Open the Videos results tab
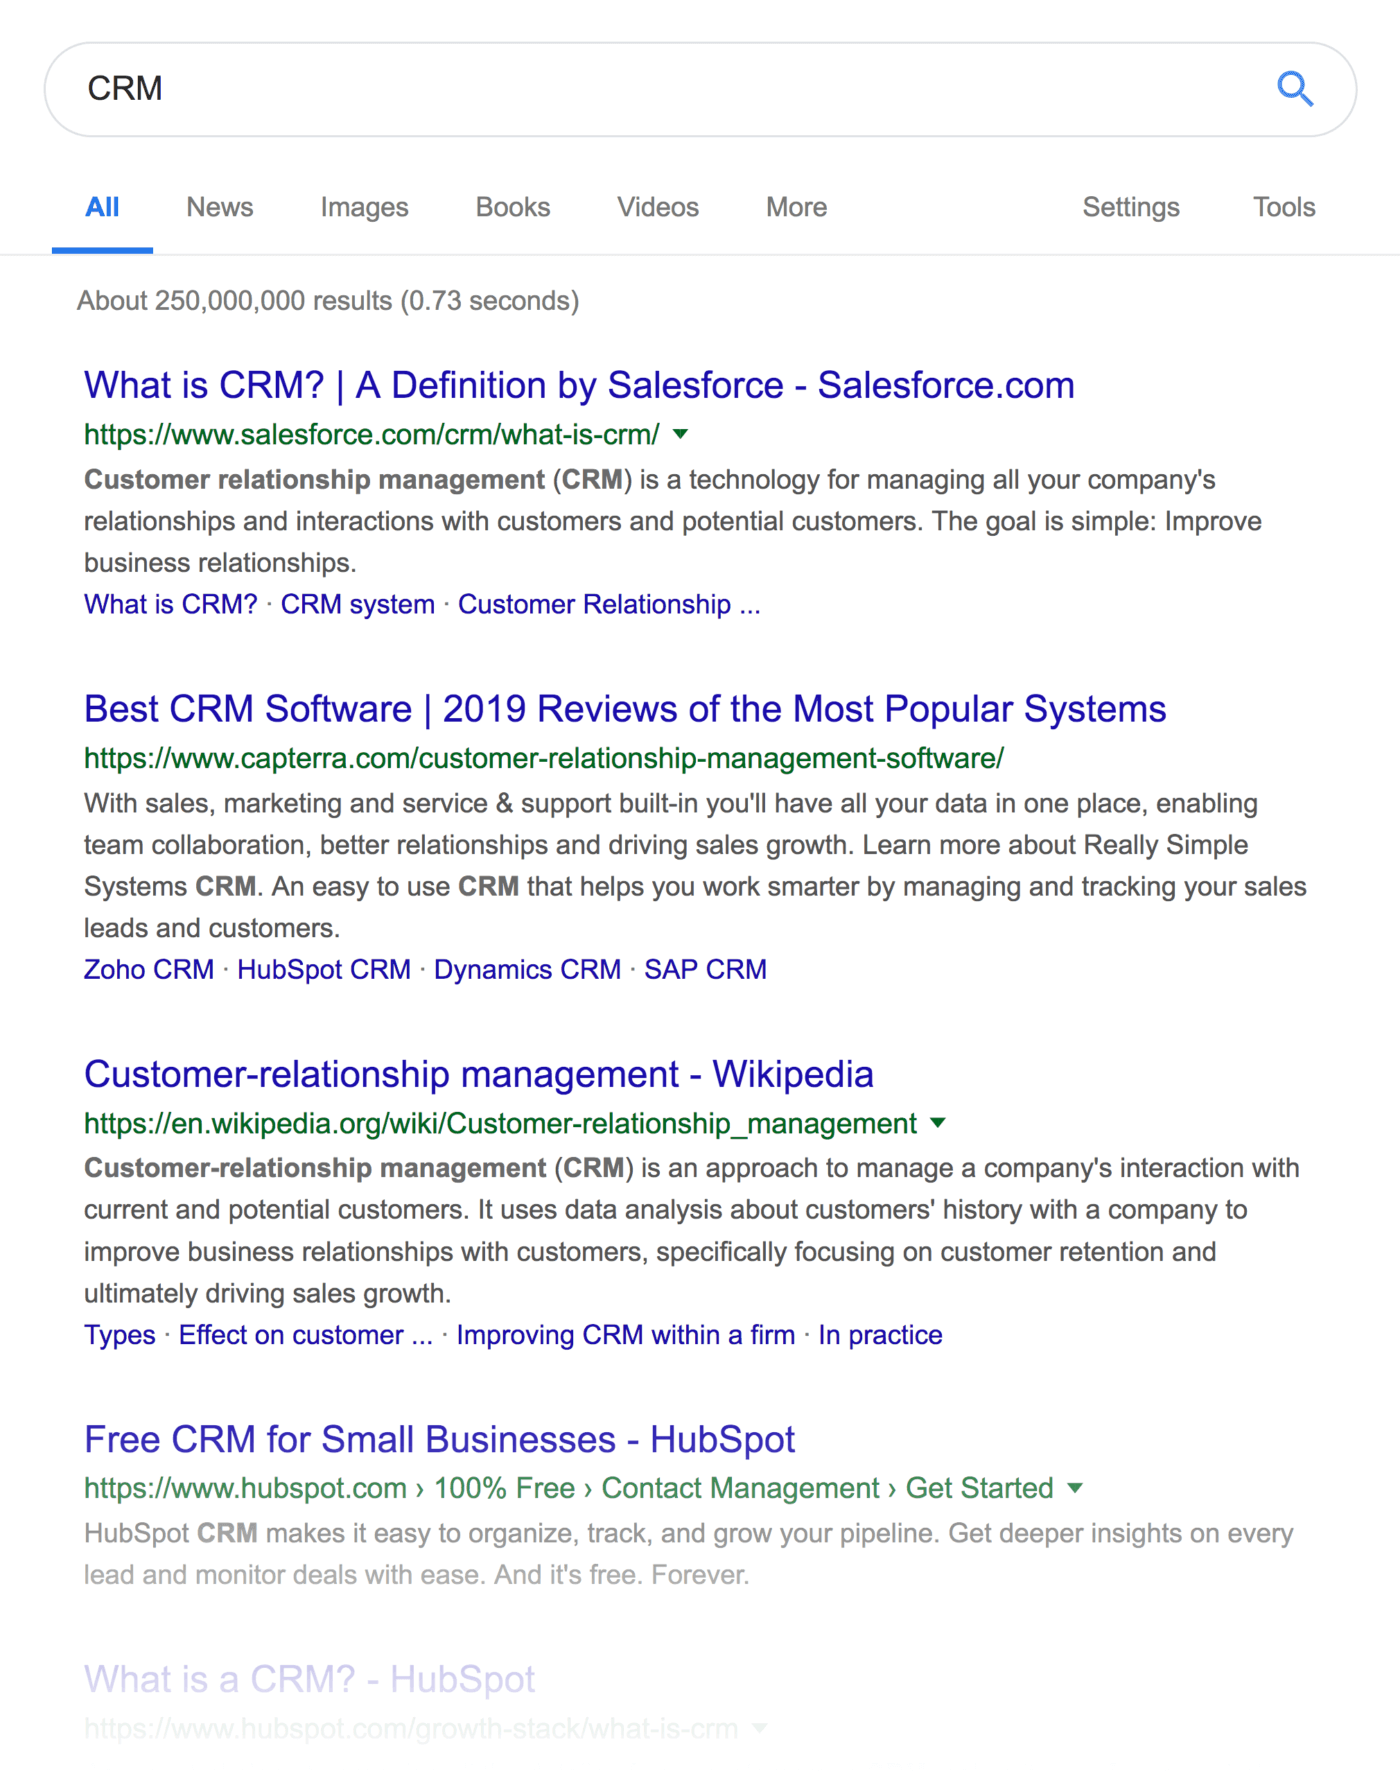Image resolution: width=1400 pixels, height=1785 pixels. point(658,207)
